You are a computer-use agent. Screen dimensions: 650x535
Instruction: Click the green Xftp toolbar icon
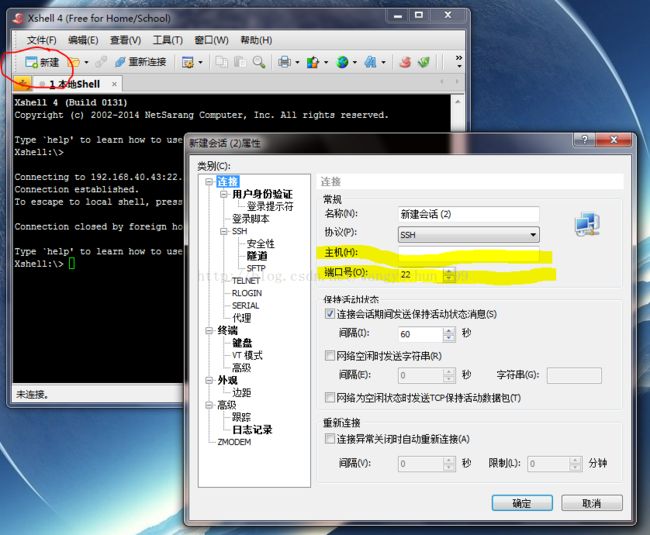point(424,62)
